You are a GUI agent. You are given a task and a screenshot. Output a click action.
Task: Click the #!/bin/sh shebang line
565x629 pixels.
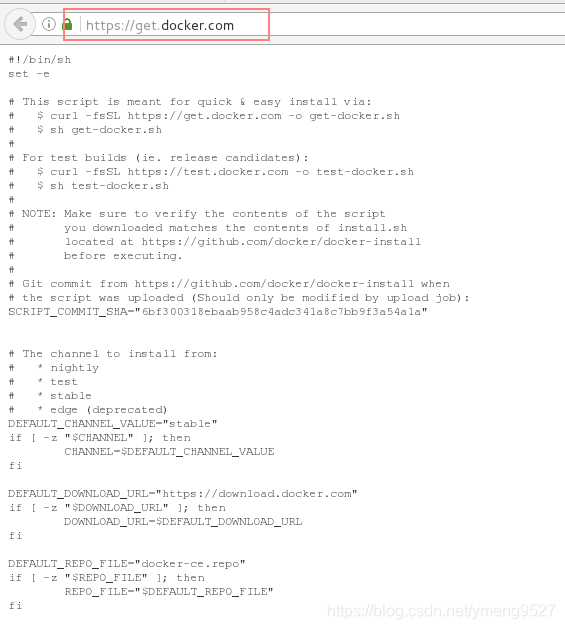(40, 60)
